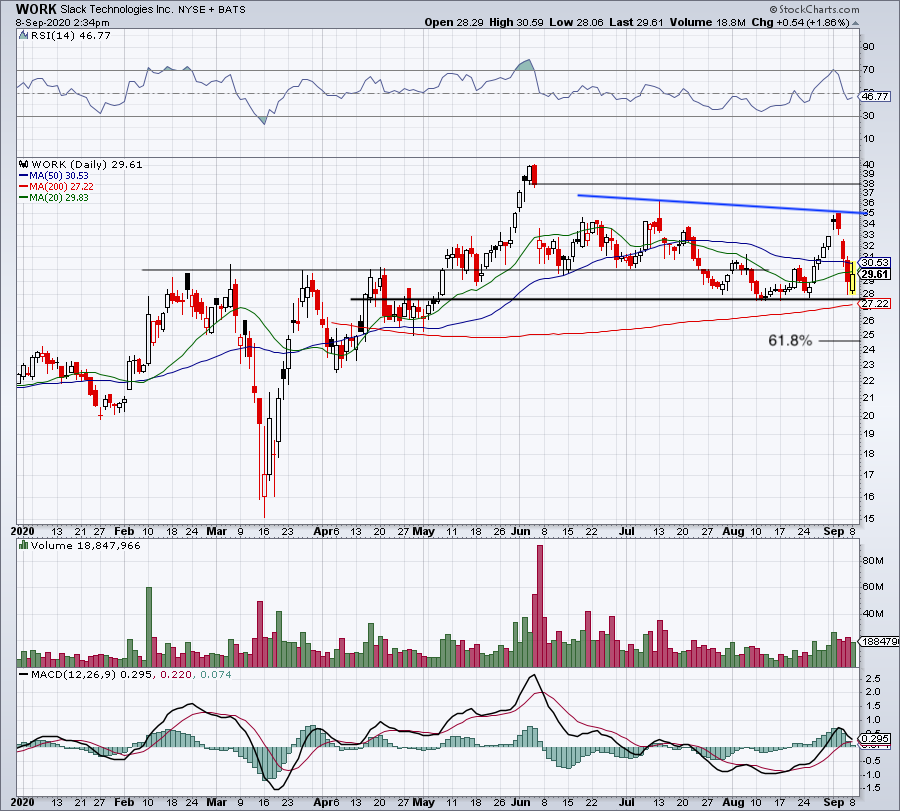Image resolution: width=900 pixels, height=811 pixels.
Task: Click the volume bars icon beside Volume label
Action: [23, 545]
